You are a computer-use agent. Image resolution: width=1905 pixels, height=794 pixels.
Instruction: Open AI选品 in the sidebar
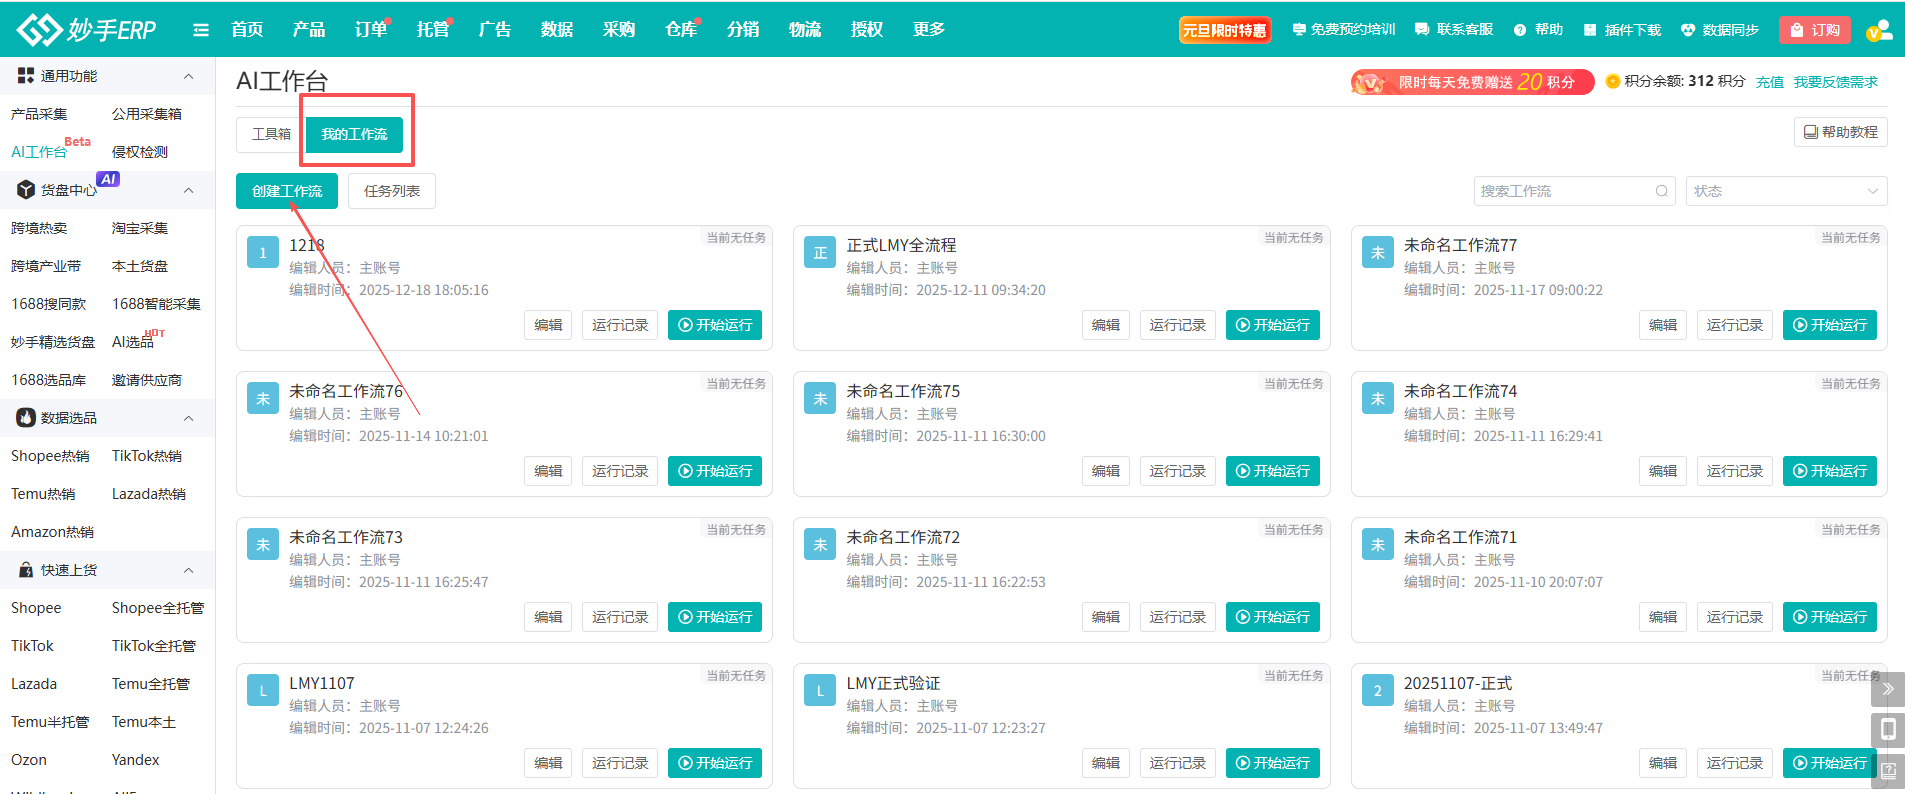click(133, 342)
